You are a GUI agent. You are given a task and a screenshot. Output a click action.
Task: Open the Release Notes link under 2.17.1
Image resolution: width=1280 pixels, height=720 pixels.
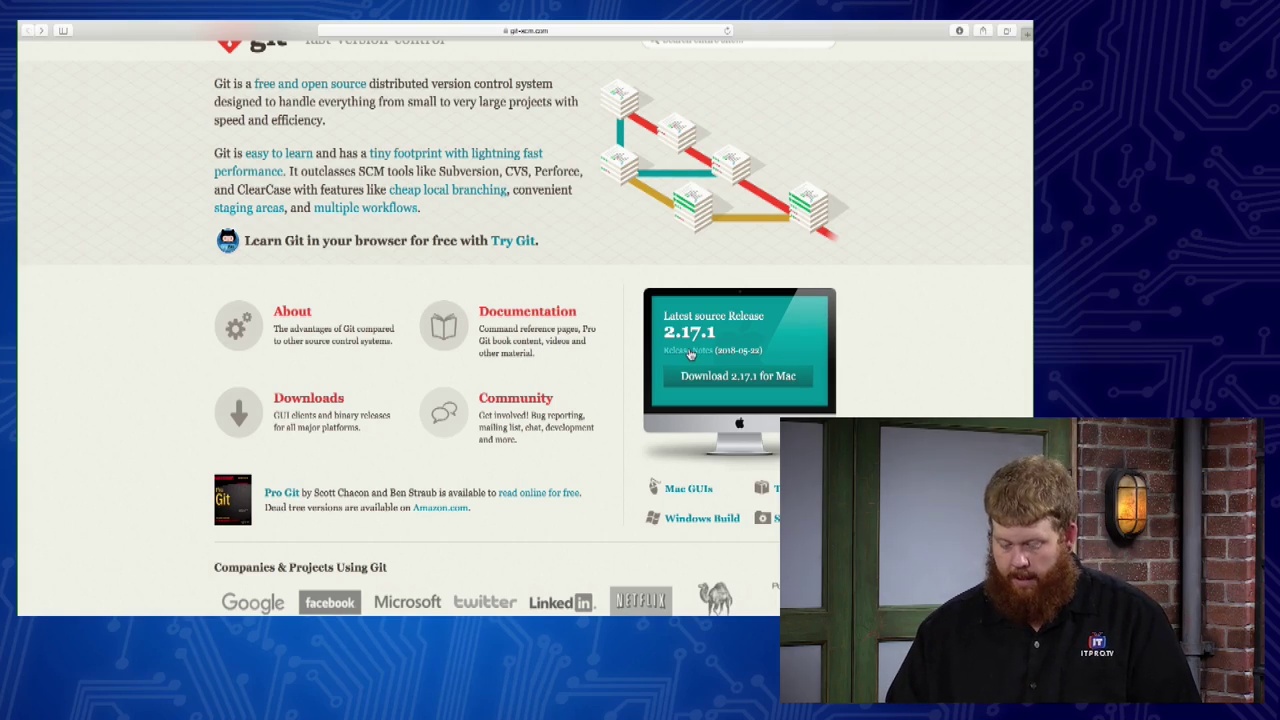point(688,351)
